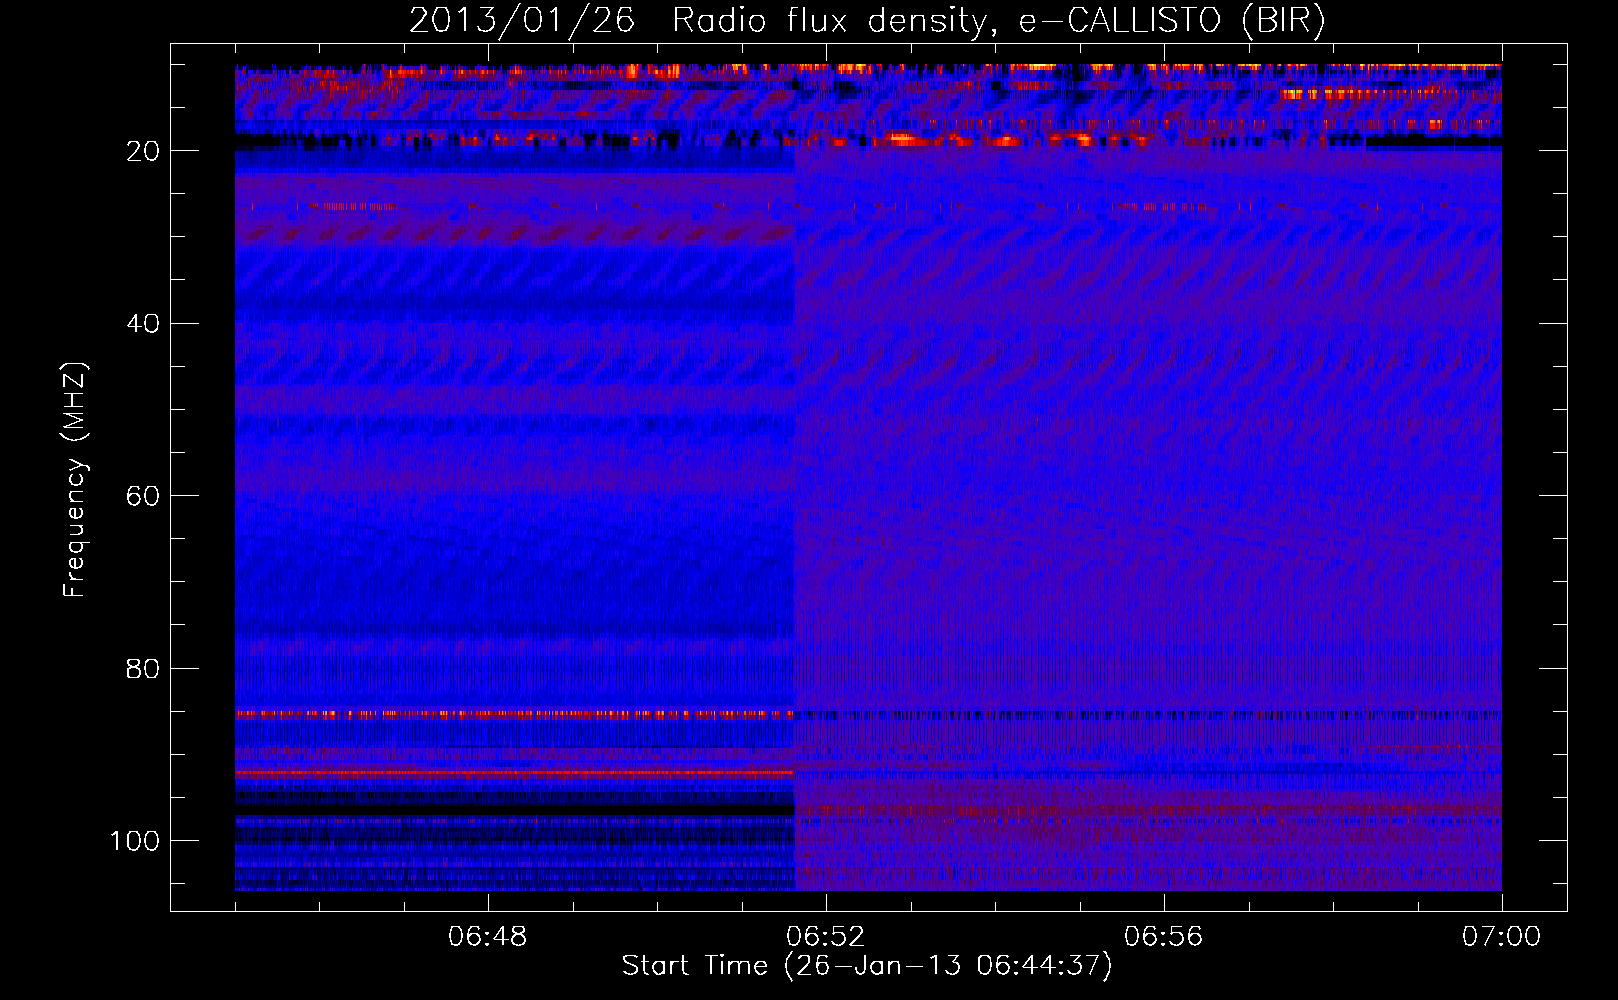This screenshot has height=1000, width=1618.
Task: Click the '06:48' time tick label
Action: tap(488, 937)
